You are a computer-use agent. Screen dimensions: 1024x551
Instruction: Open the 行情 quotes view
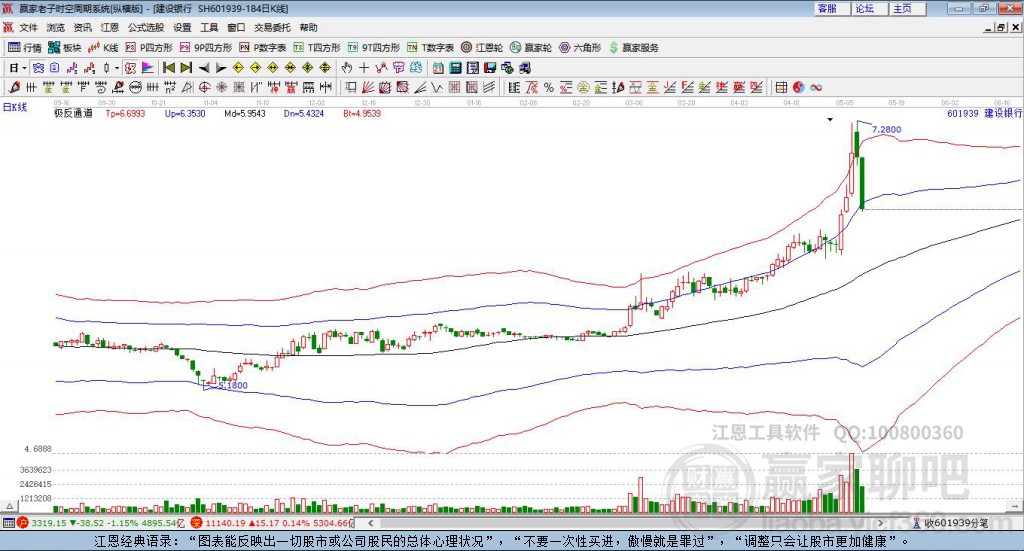pos(24,48)
